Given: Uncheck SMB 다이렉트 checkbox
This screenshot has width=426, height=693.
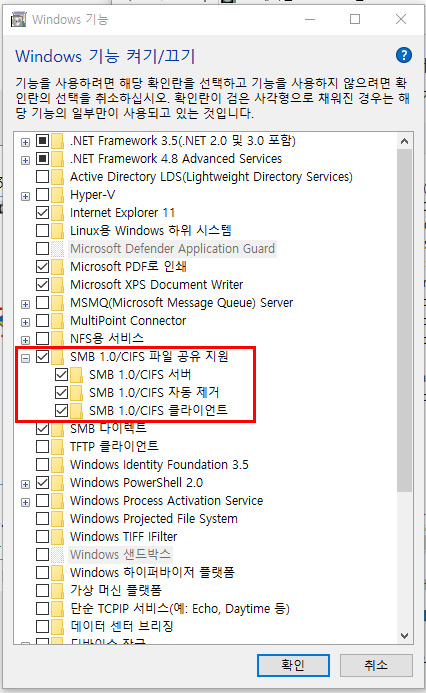Looking at the screenshot, I should pyautogui.click(x=42, y=429).
